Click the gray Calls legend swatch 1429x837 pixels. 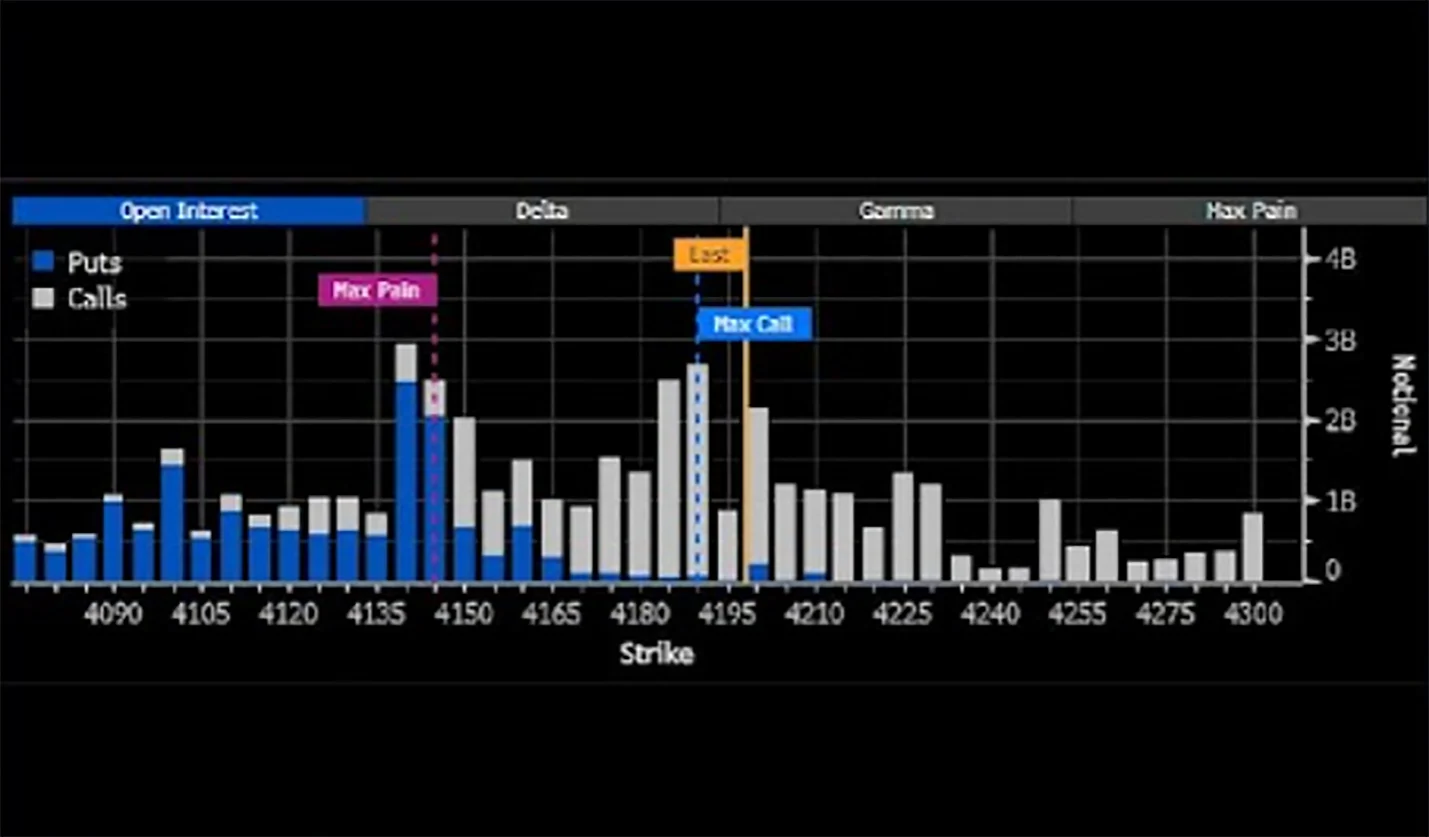point(42,298)
